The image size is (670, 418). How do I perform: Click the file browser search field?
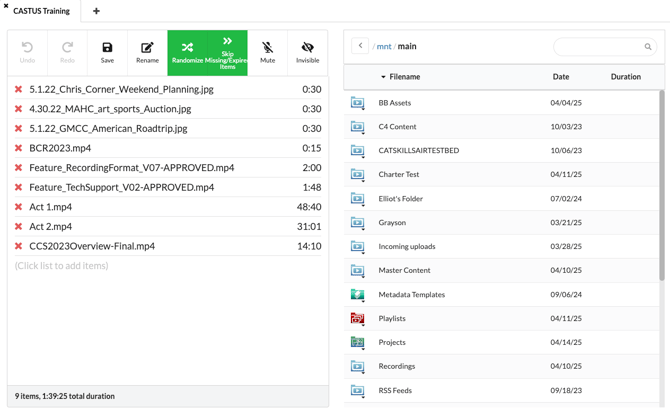(x=599, y=46)
